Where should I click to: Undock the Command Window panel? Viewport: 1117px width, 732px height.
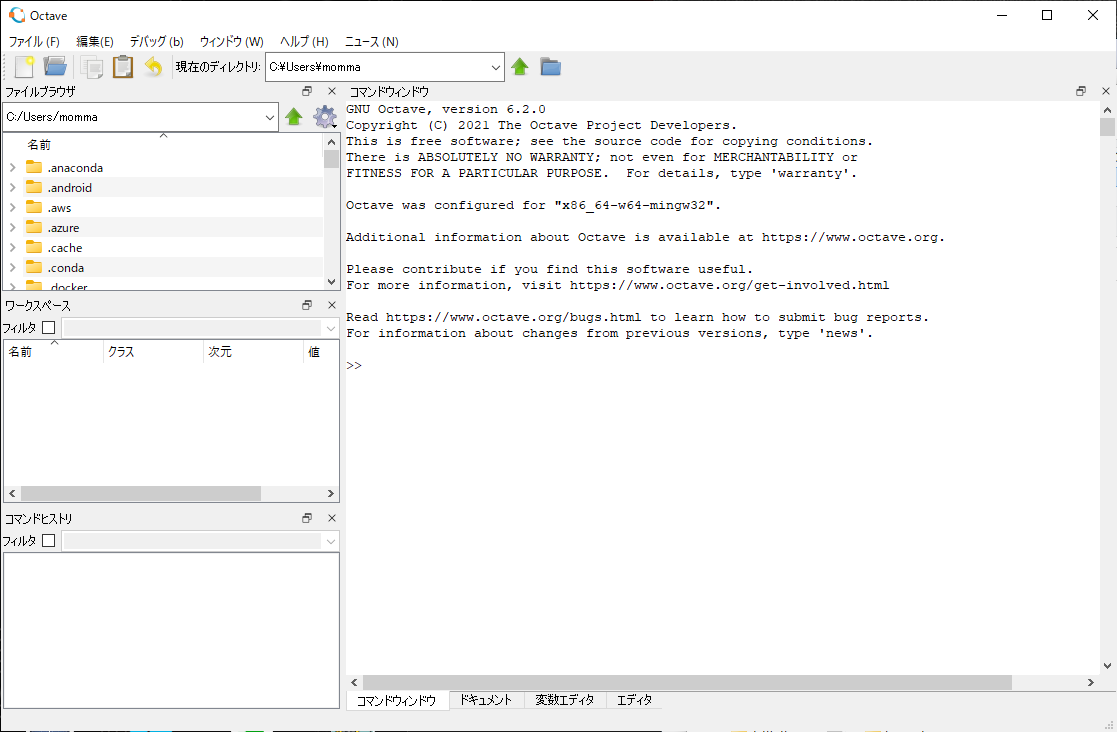(1081, 91)
